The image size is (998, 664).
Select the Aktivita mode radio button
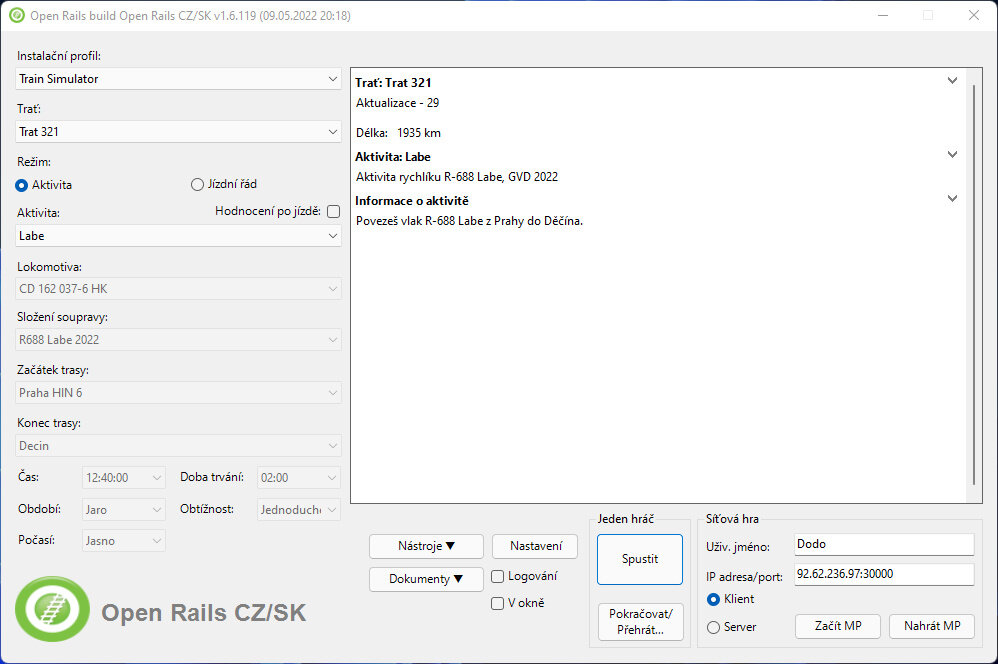22,185
